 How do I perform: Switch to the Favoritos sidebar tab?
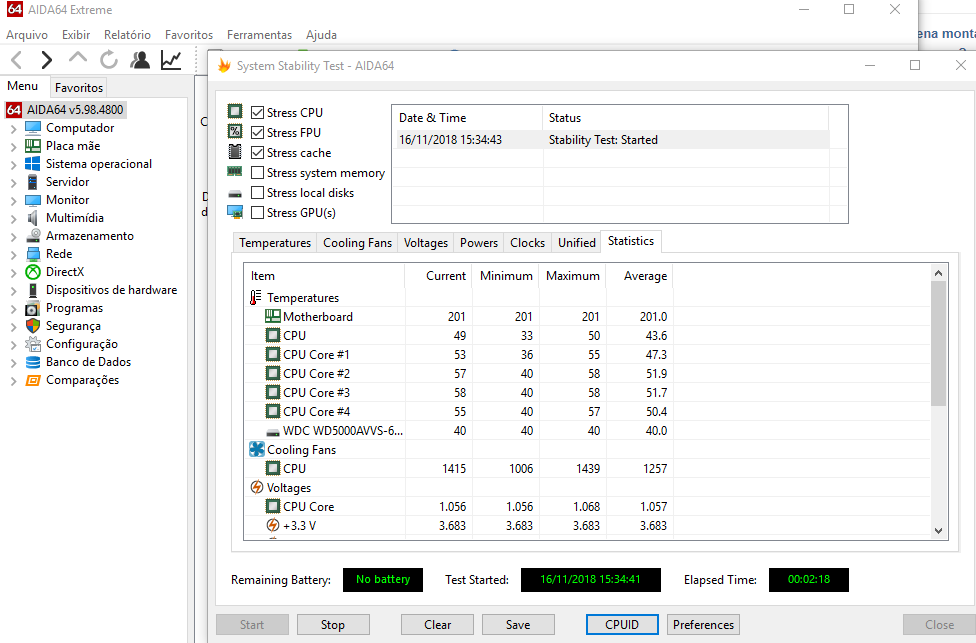[78, 88]
